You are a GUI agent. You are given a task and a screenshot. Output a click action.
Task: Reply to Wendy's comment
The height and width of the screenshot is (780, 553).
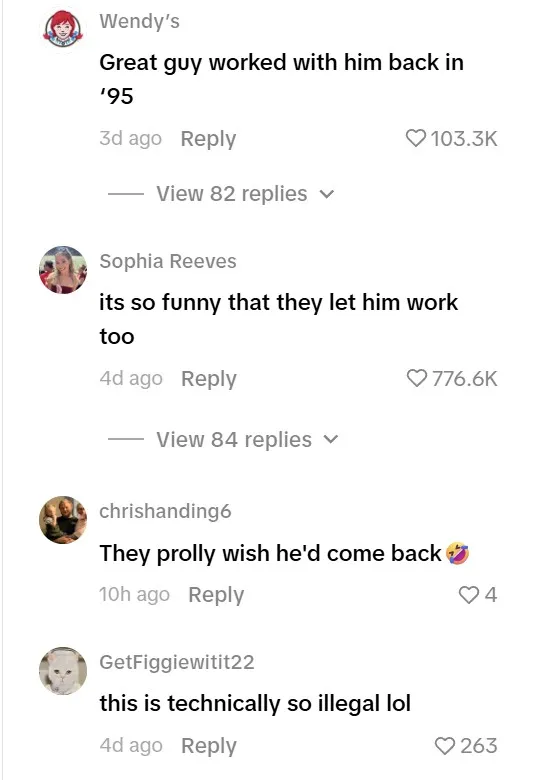208,139
